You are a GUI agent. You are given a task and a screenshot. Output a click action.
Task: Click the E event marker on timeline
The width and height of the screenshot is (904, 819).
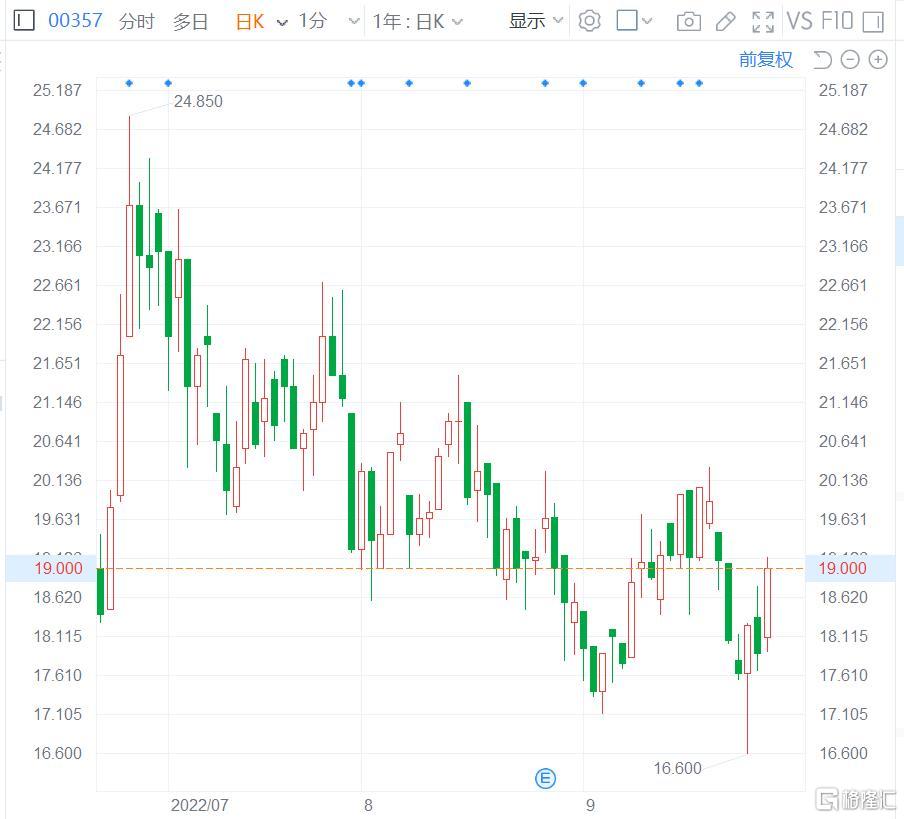(545, 778)
